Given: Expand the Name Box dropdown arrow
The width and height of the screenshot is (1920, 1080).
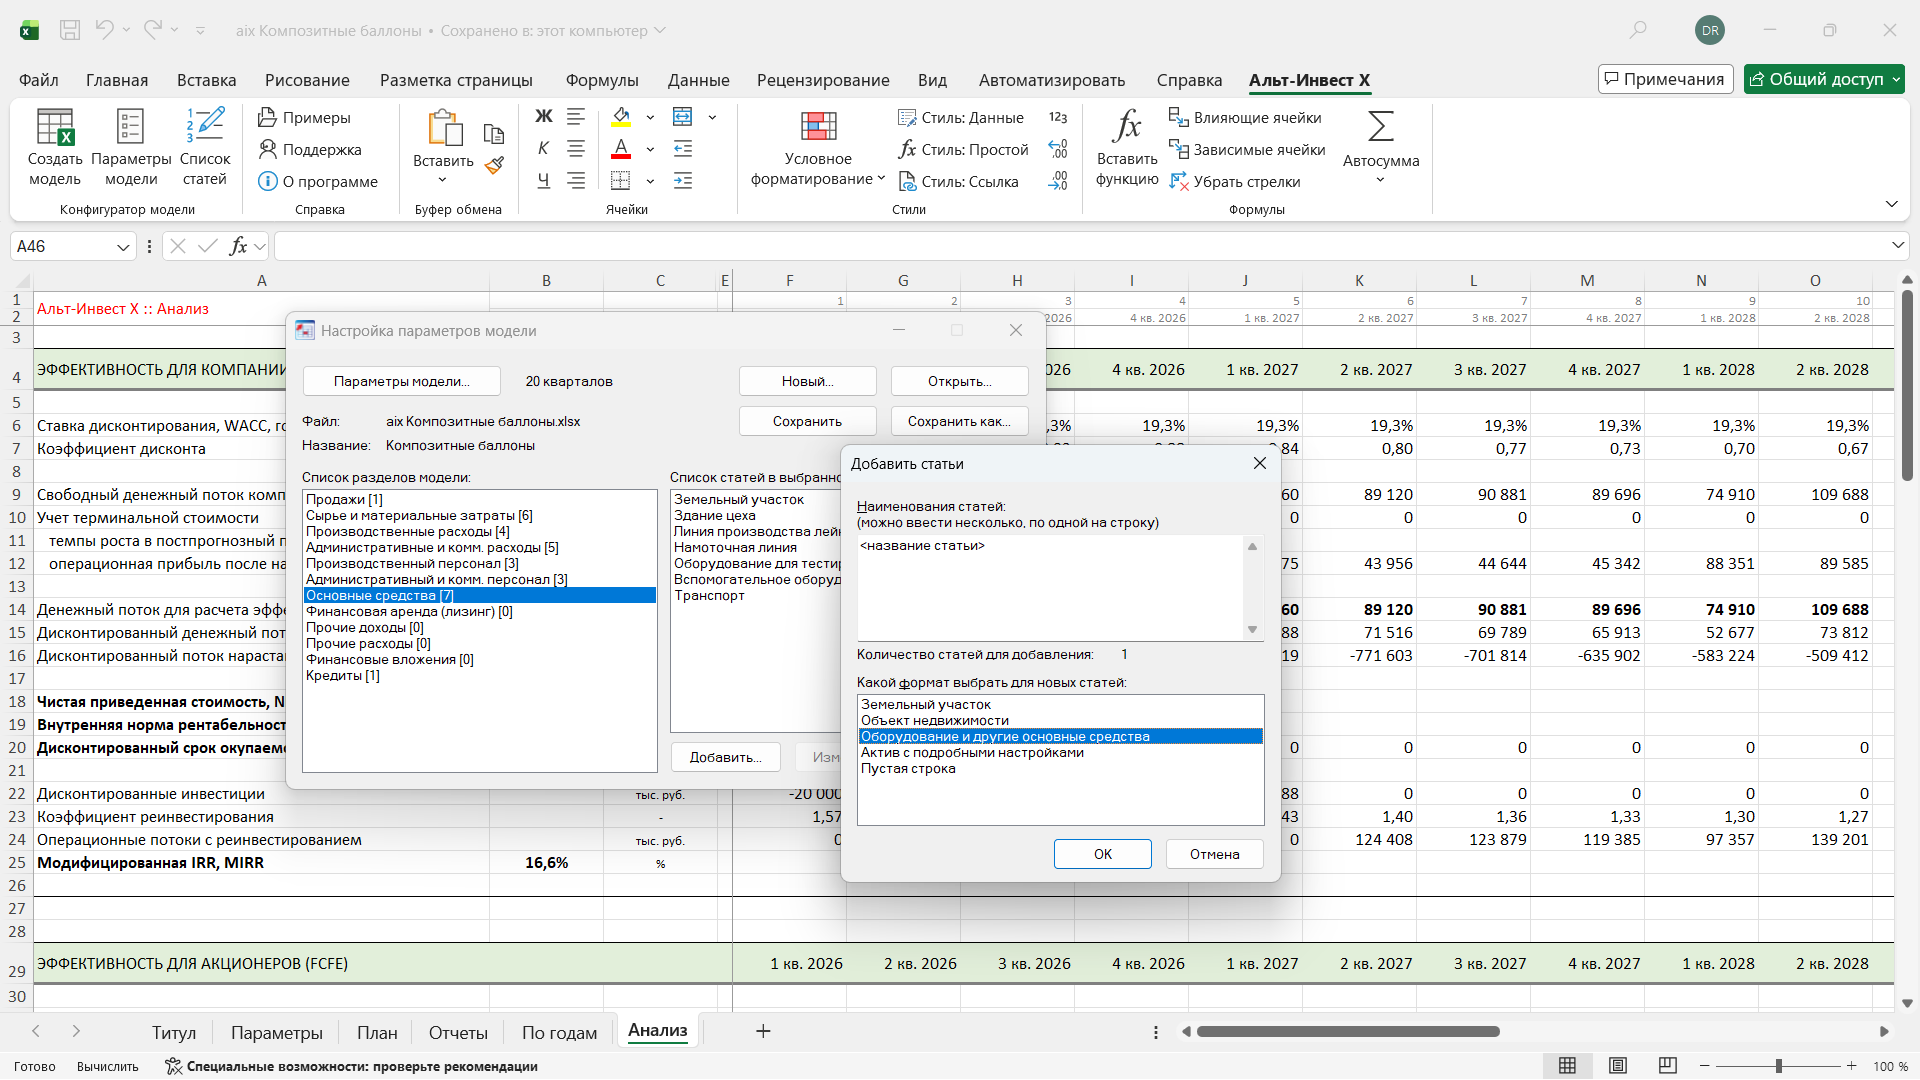Looking at the screenshot, I should point(123,247).
